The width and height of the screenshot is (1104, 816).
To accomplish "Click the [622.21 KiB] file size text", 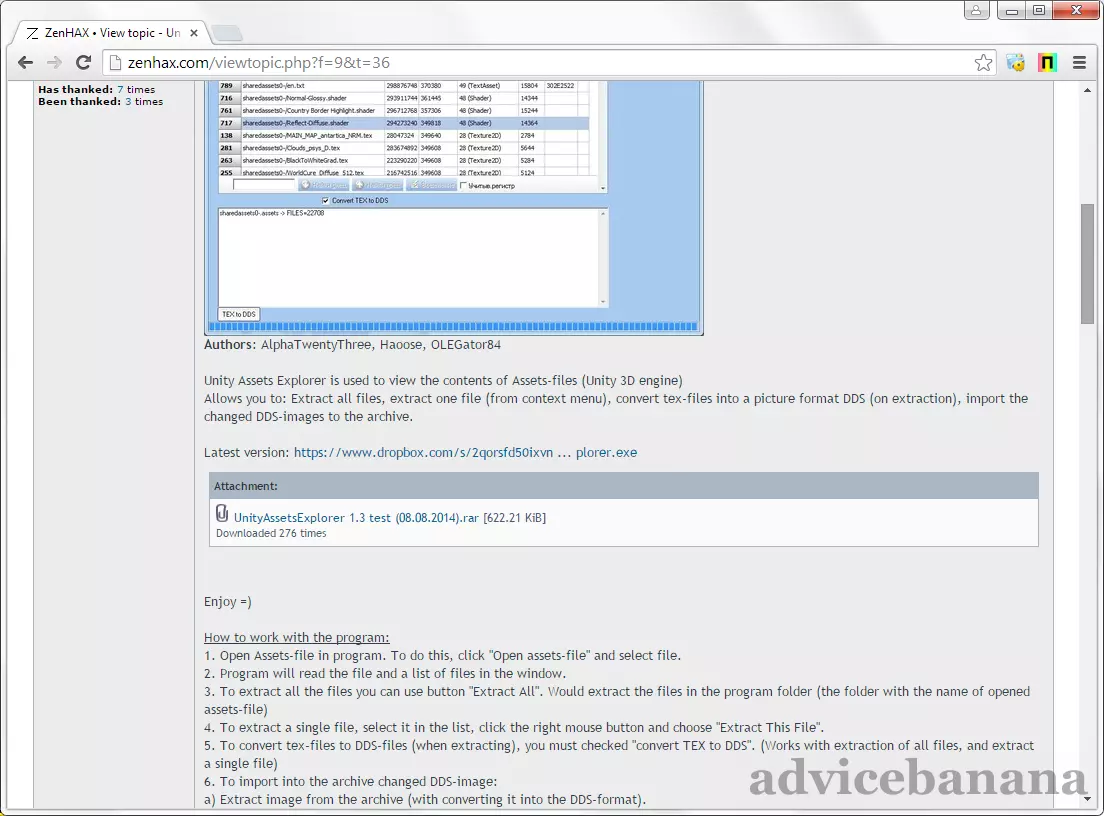I will (515, 517).
